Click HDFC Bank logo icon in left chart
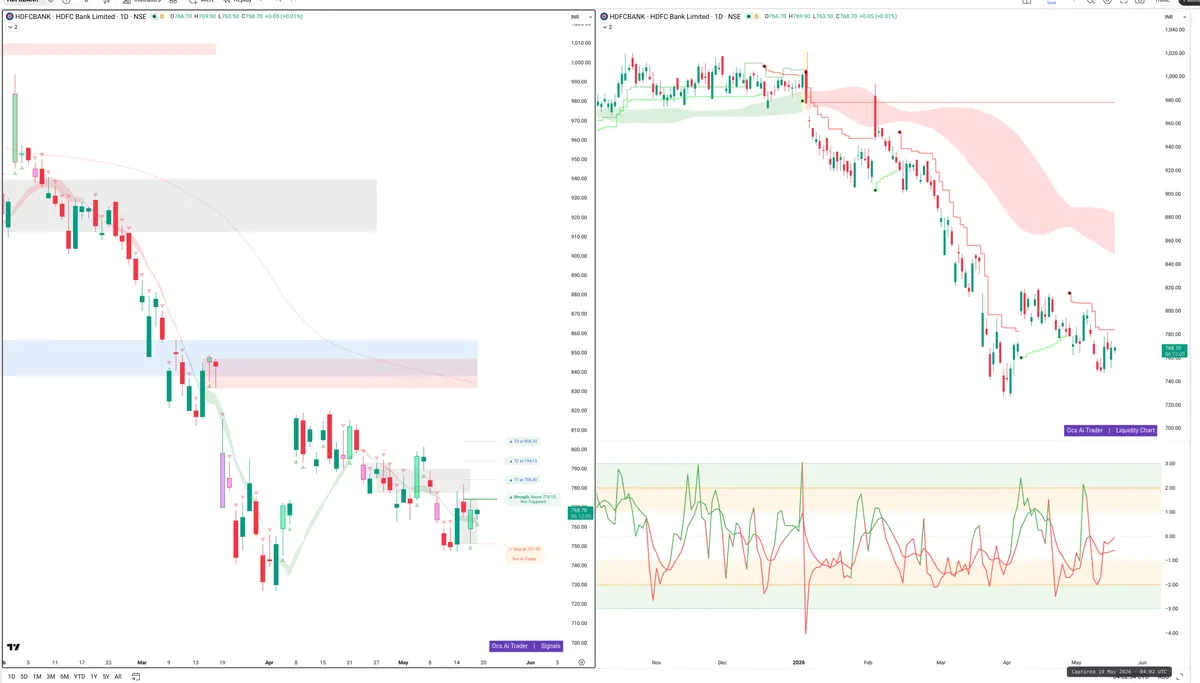 pyautogui.click(x=9, y=17)
